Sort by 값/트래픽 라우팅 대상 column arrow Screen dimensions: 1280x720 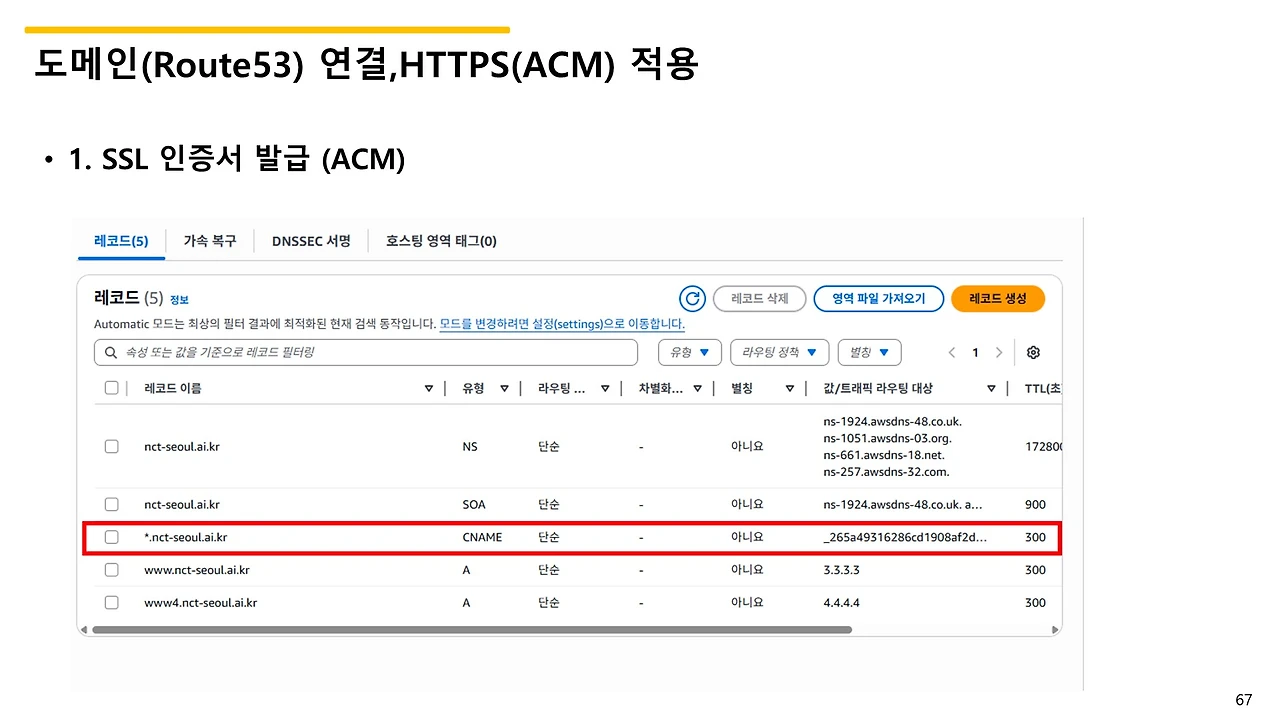pos(991,388)
